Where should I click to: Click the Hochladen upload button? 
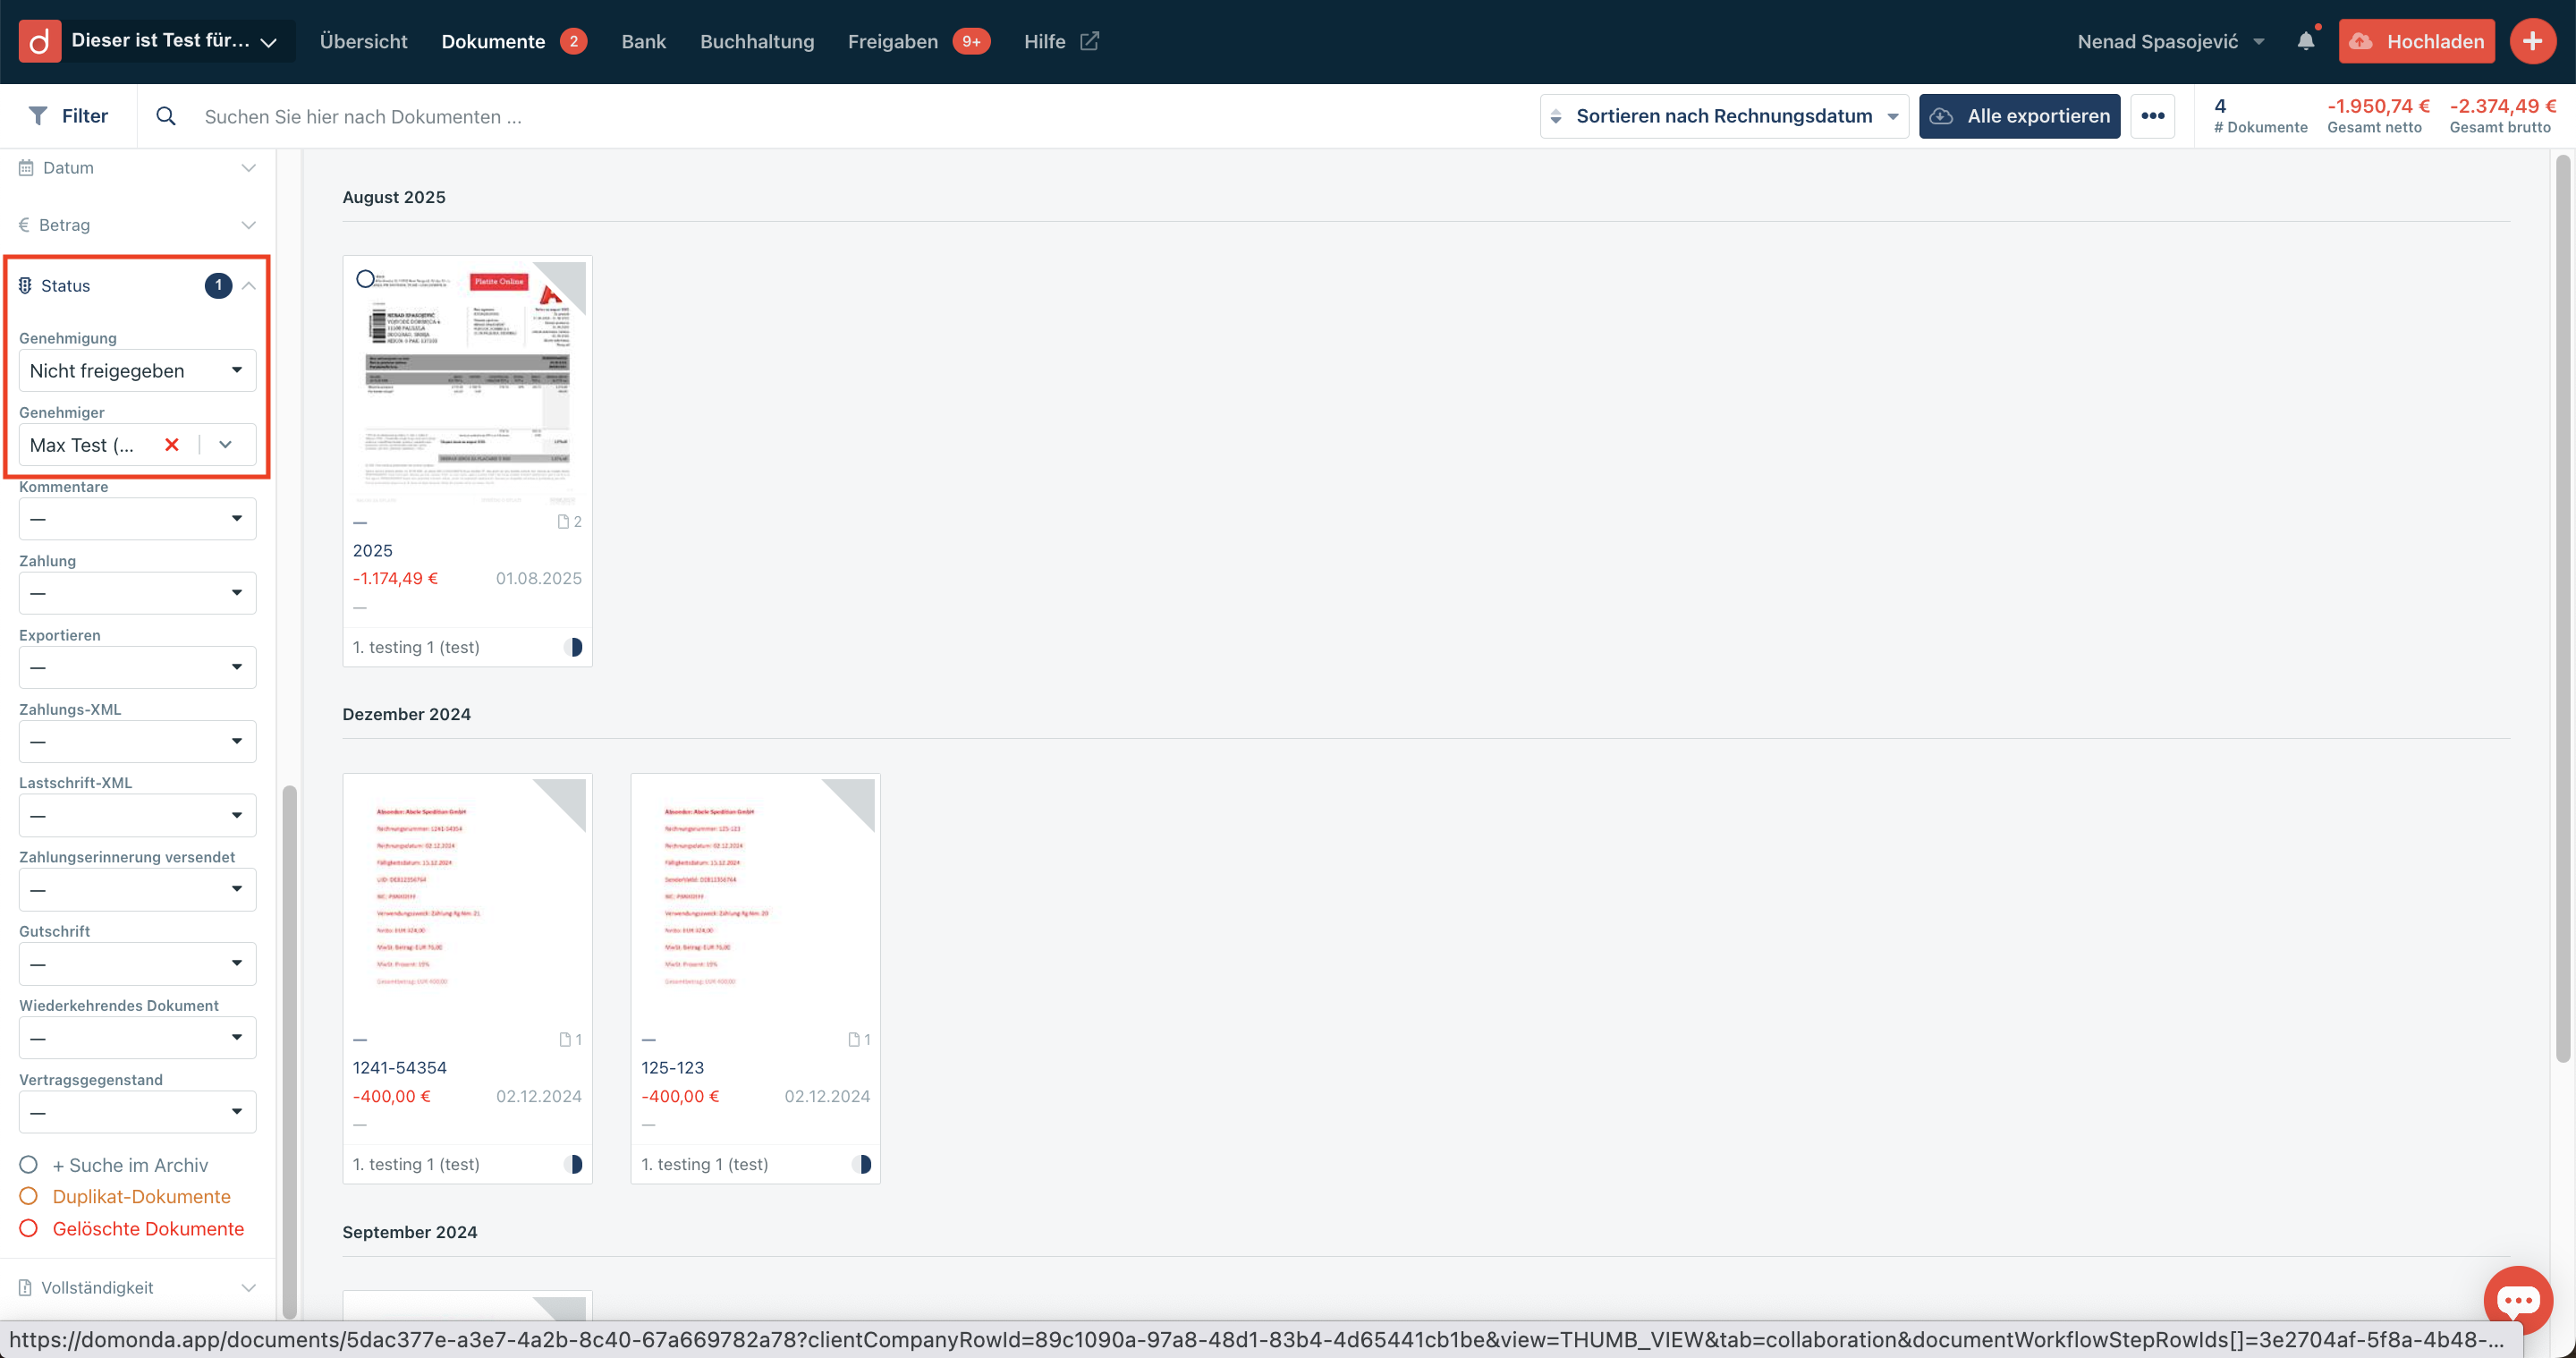pyautogui.click(x=2416, y=41)
